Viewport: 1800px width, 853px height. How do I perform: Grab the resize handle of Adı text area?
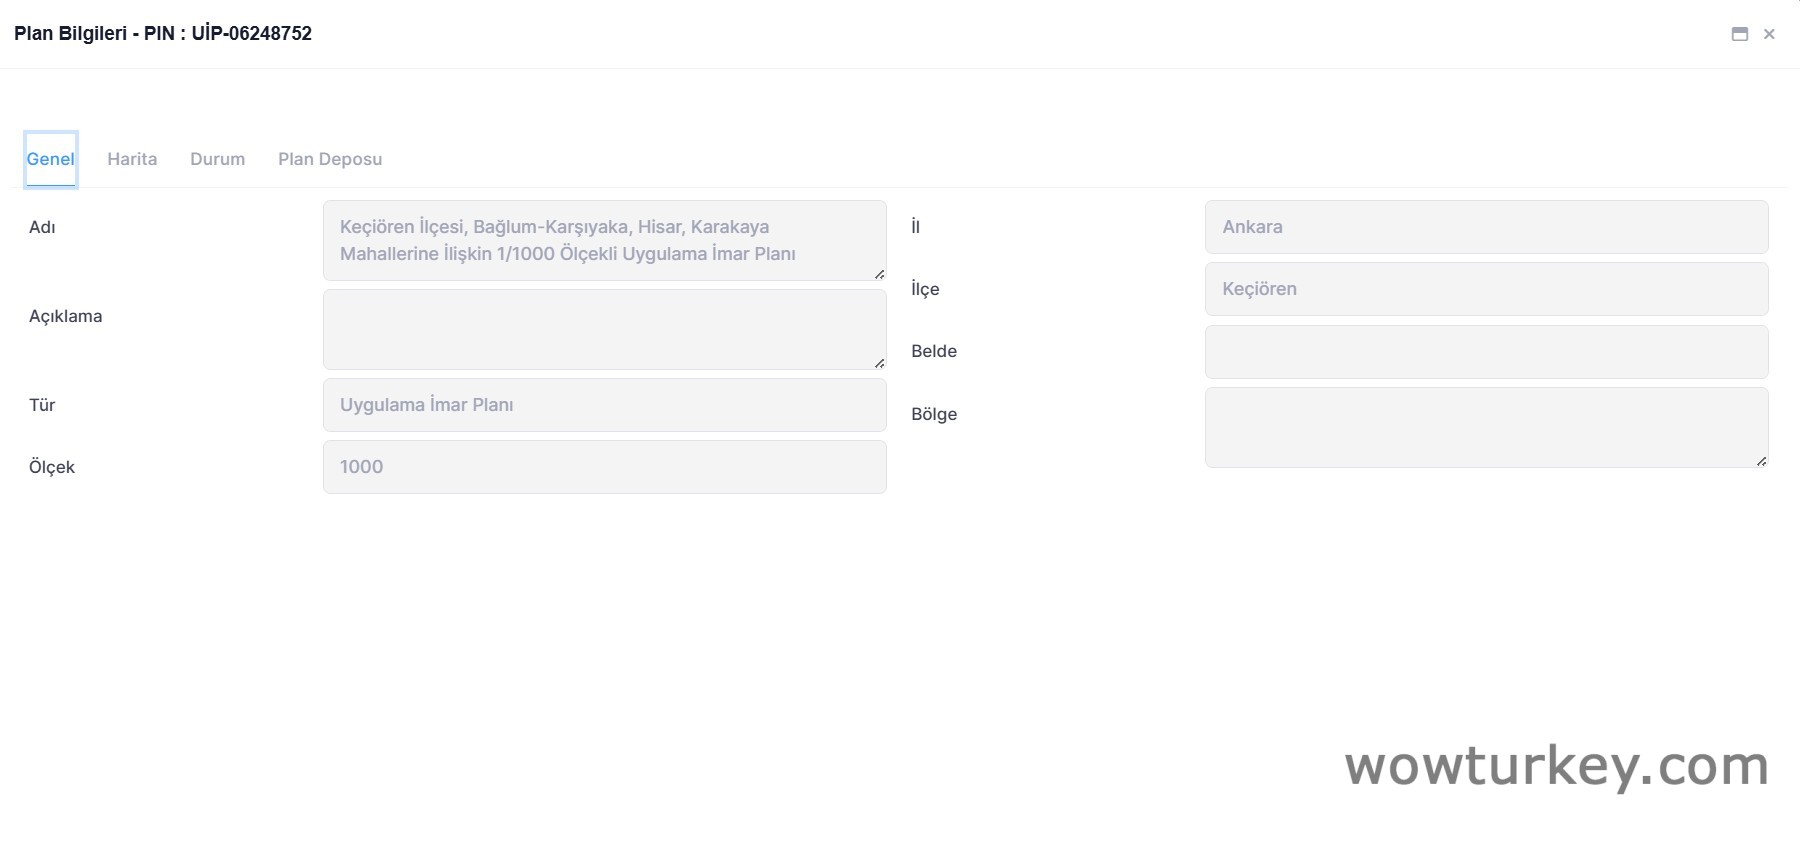(879, 274)
